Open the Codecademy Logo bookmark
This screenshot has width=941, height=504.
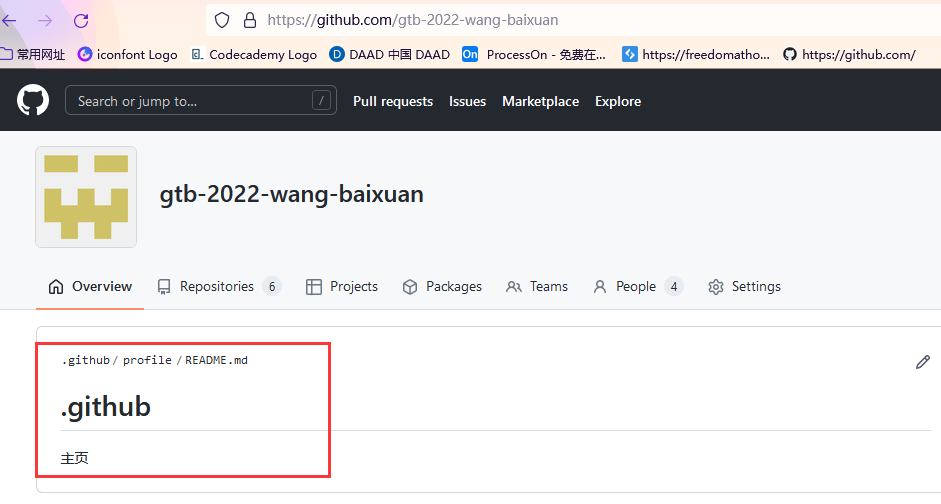click(254, 55)
